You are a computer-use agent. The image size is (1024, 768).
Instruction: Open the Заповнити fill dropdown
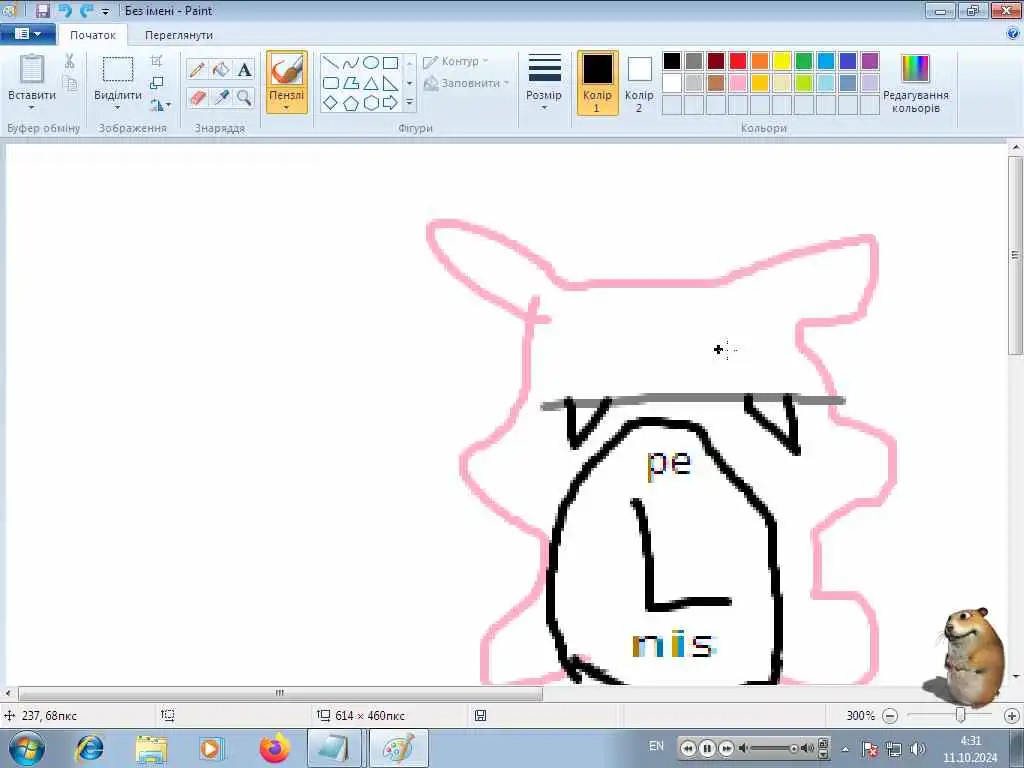tap(466, 83)
